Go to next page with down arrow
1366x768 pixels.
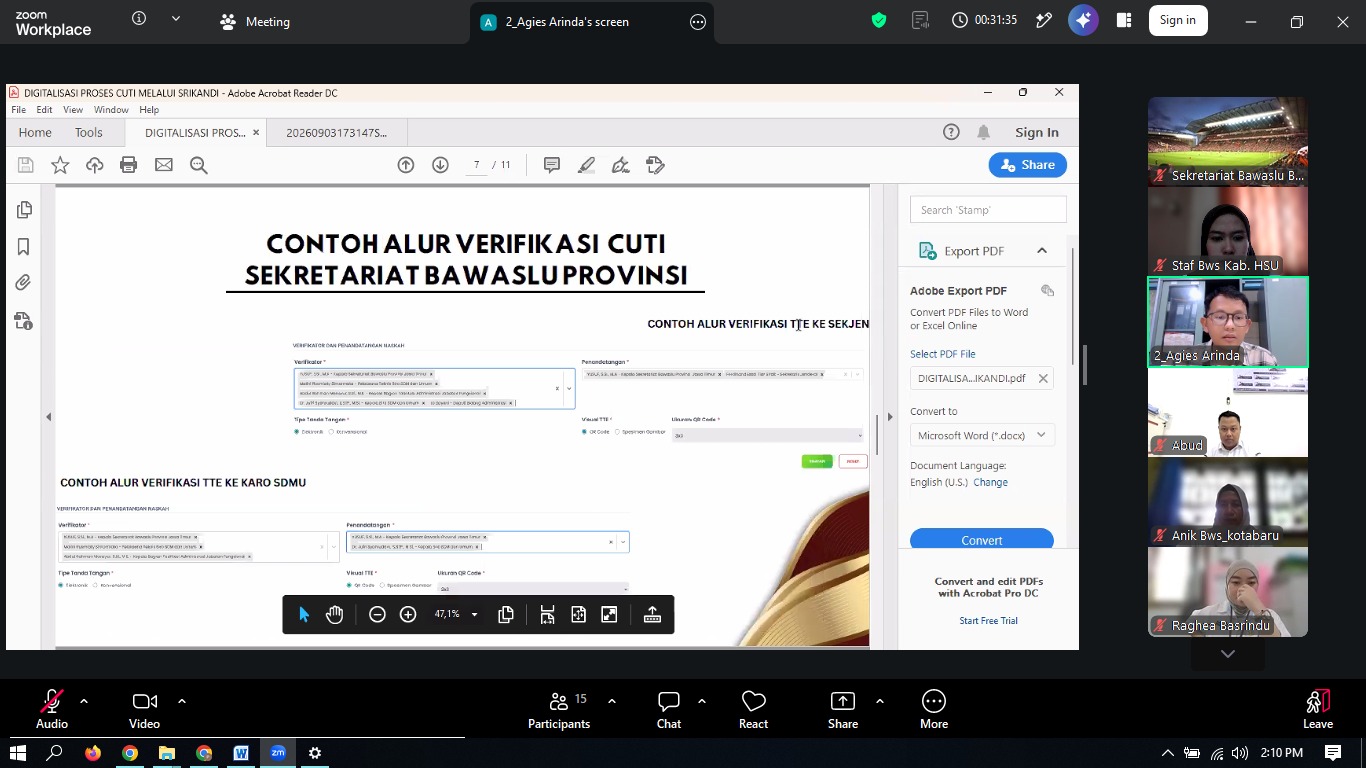[440, 165]
